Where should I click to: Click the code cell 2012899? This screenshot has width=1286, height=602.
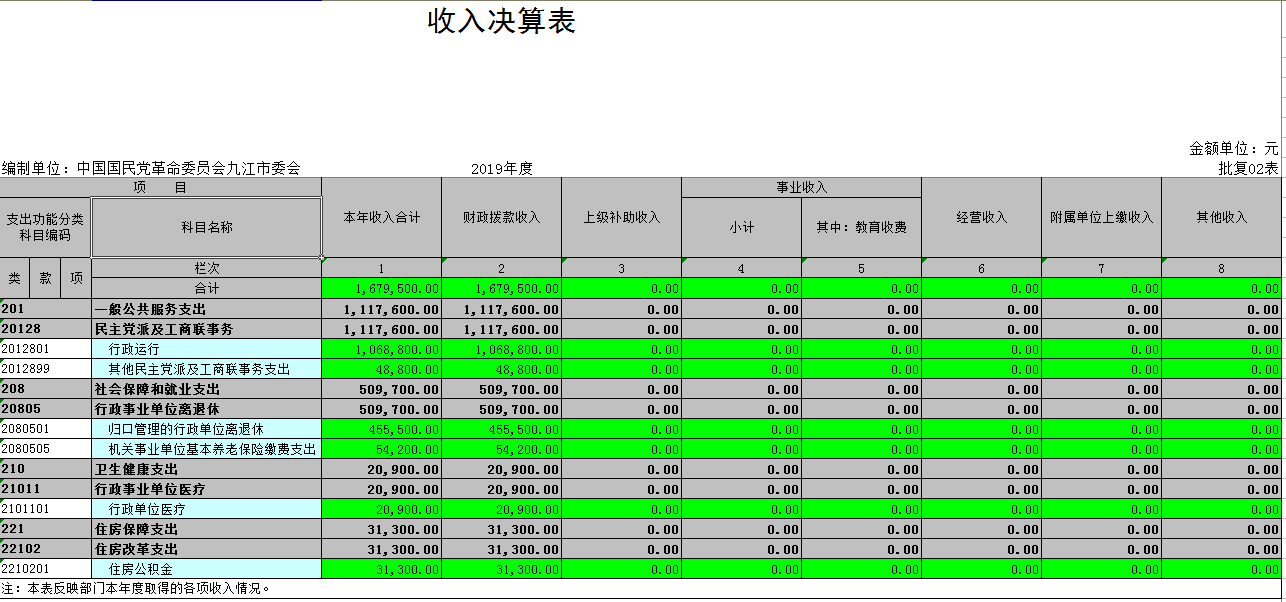tap(45, 369)
